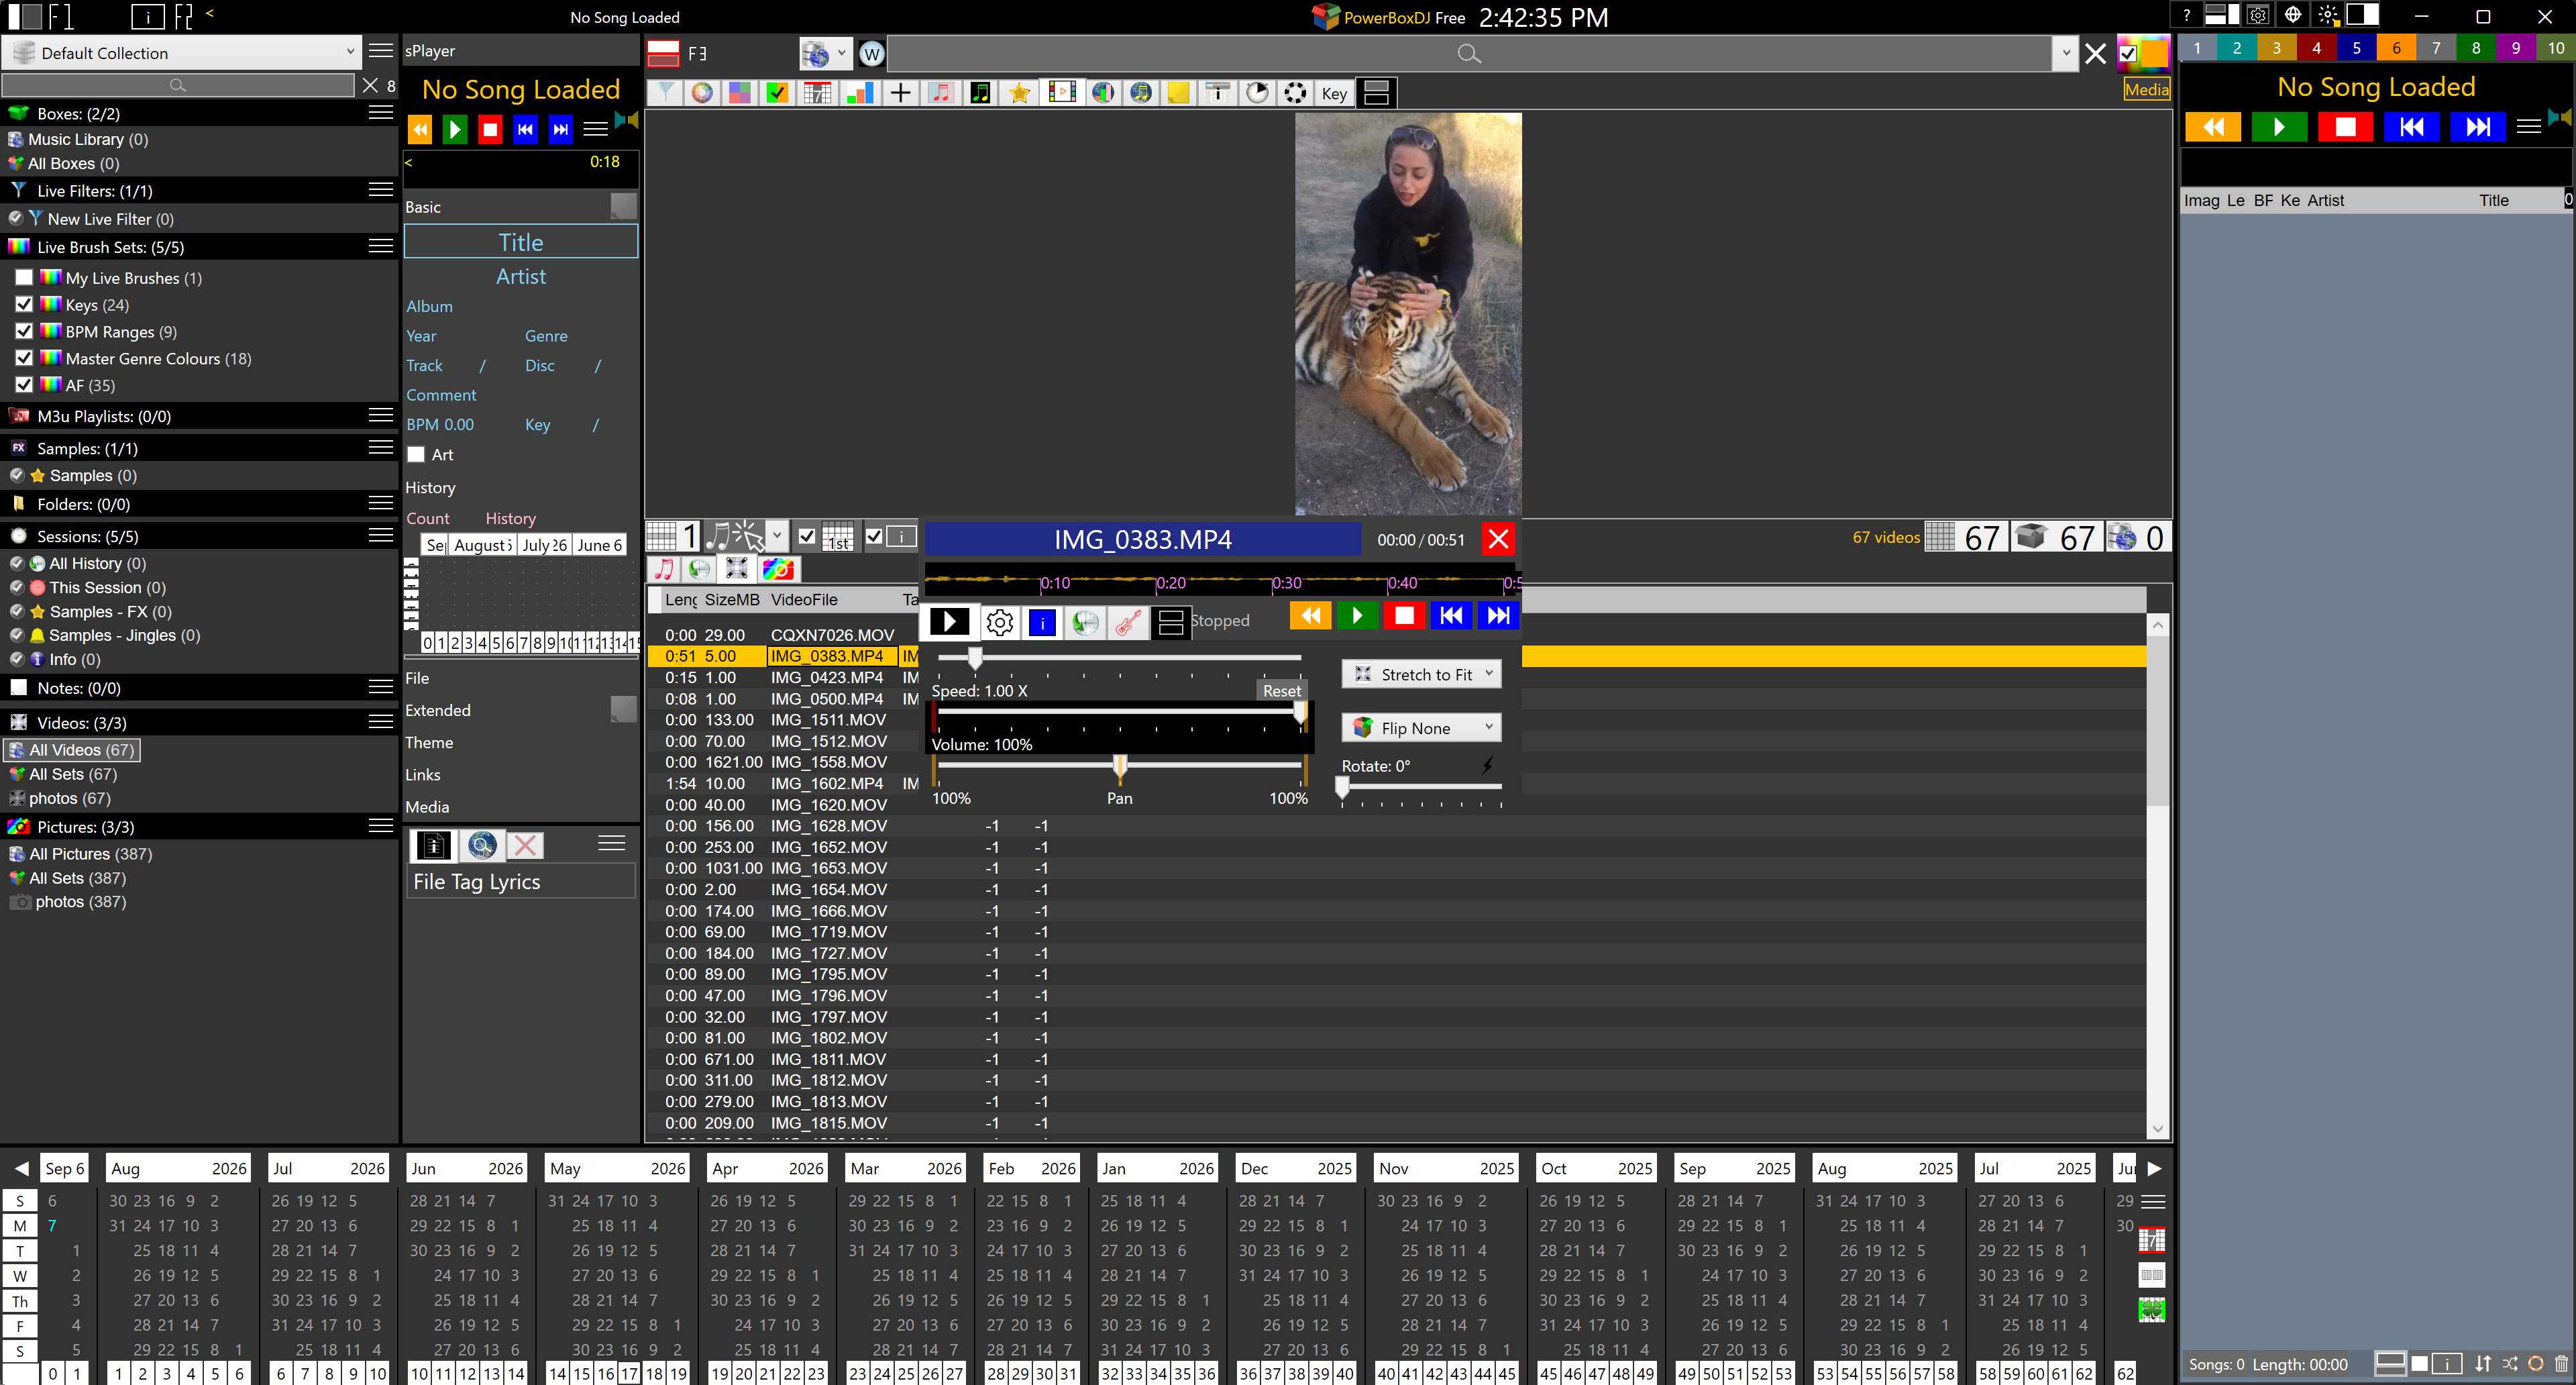The height and width of the screenshot is (1385, 2576).
Task: Open the database globe dropdown arrow
Action: [841, 53]
